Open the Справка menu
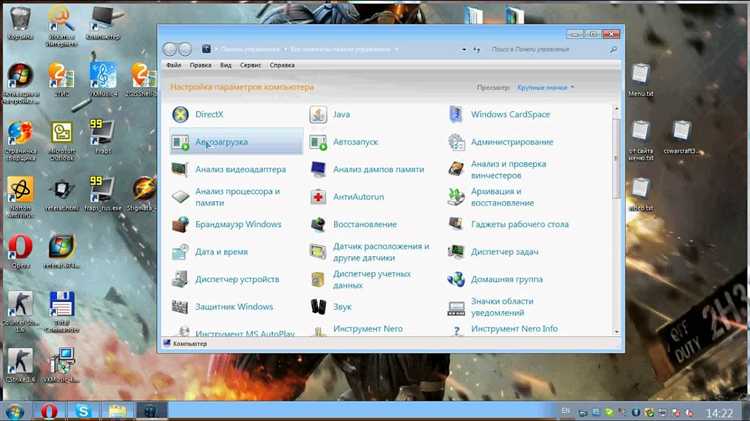This screenshot has width=750, height=421. tap(282, 65)
